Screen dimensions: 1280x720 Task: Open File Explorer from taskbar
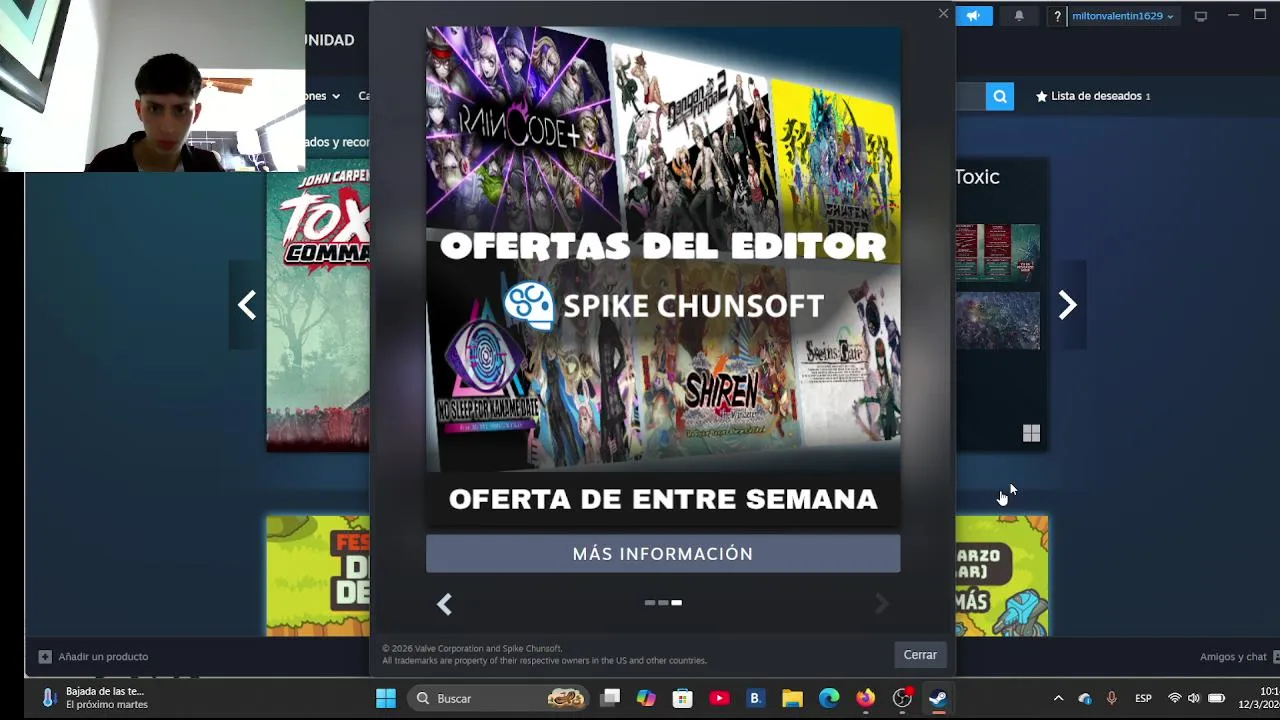[792, 698]
